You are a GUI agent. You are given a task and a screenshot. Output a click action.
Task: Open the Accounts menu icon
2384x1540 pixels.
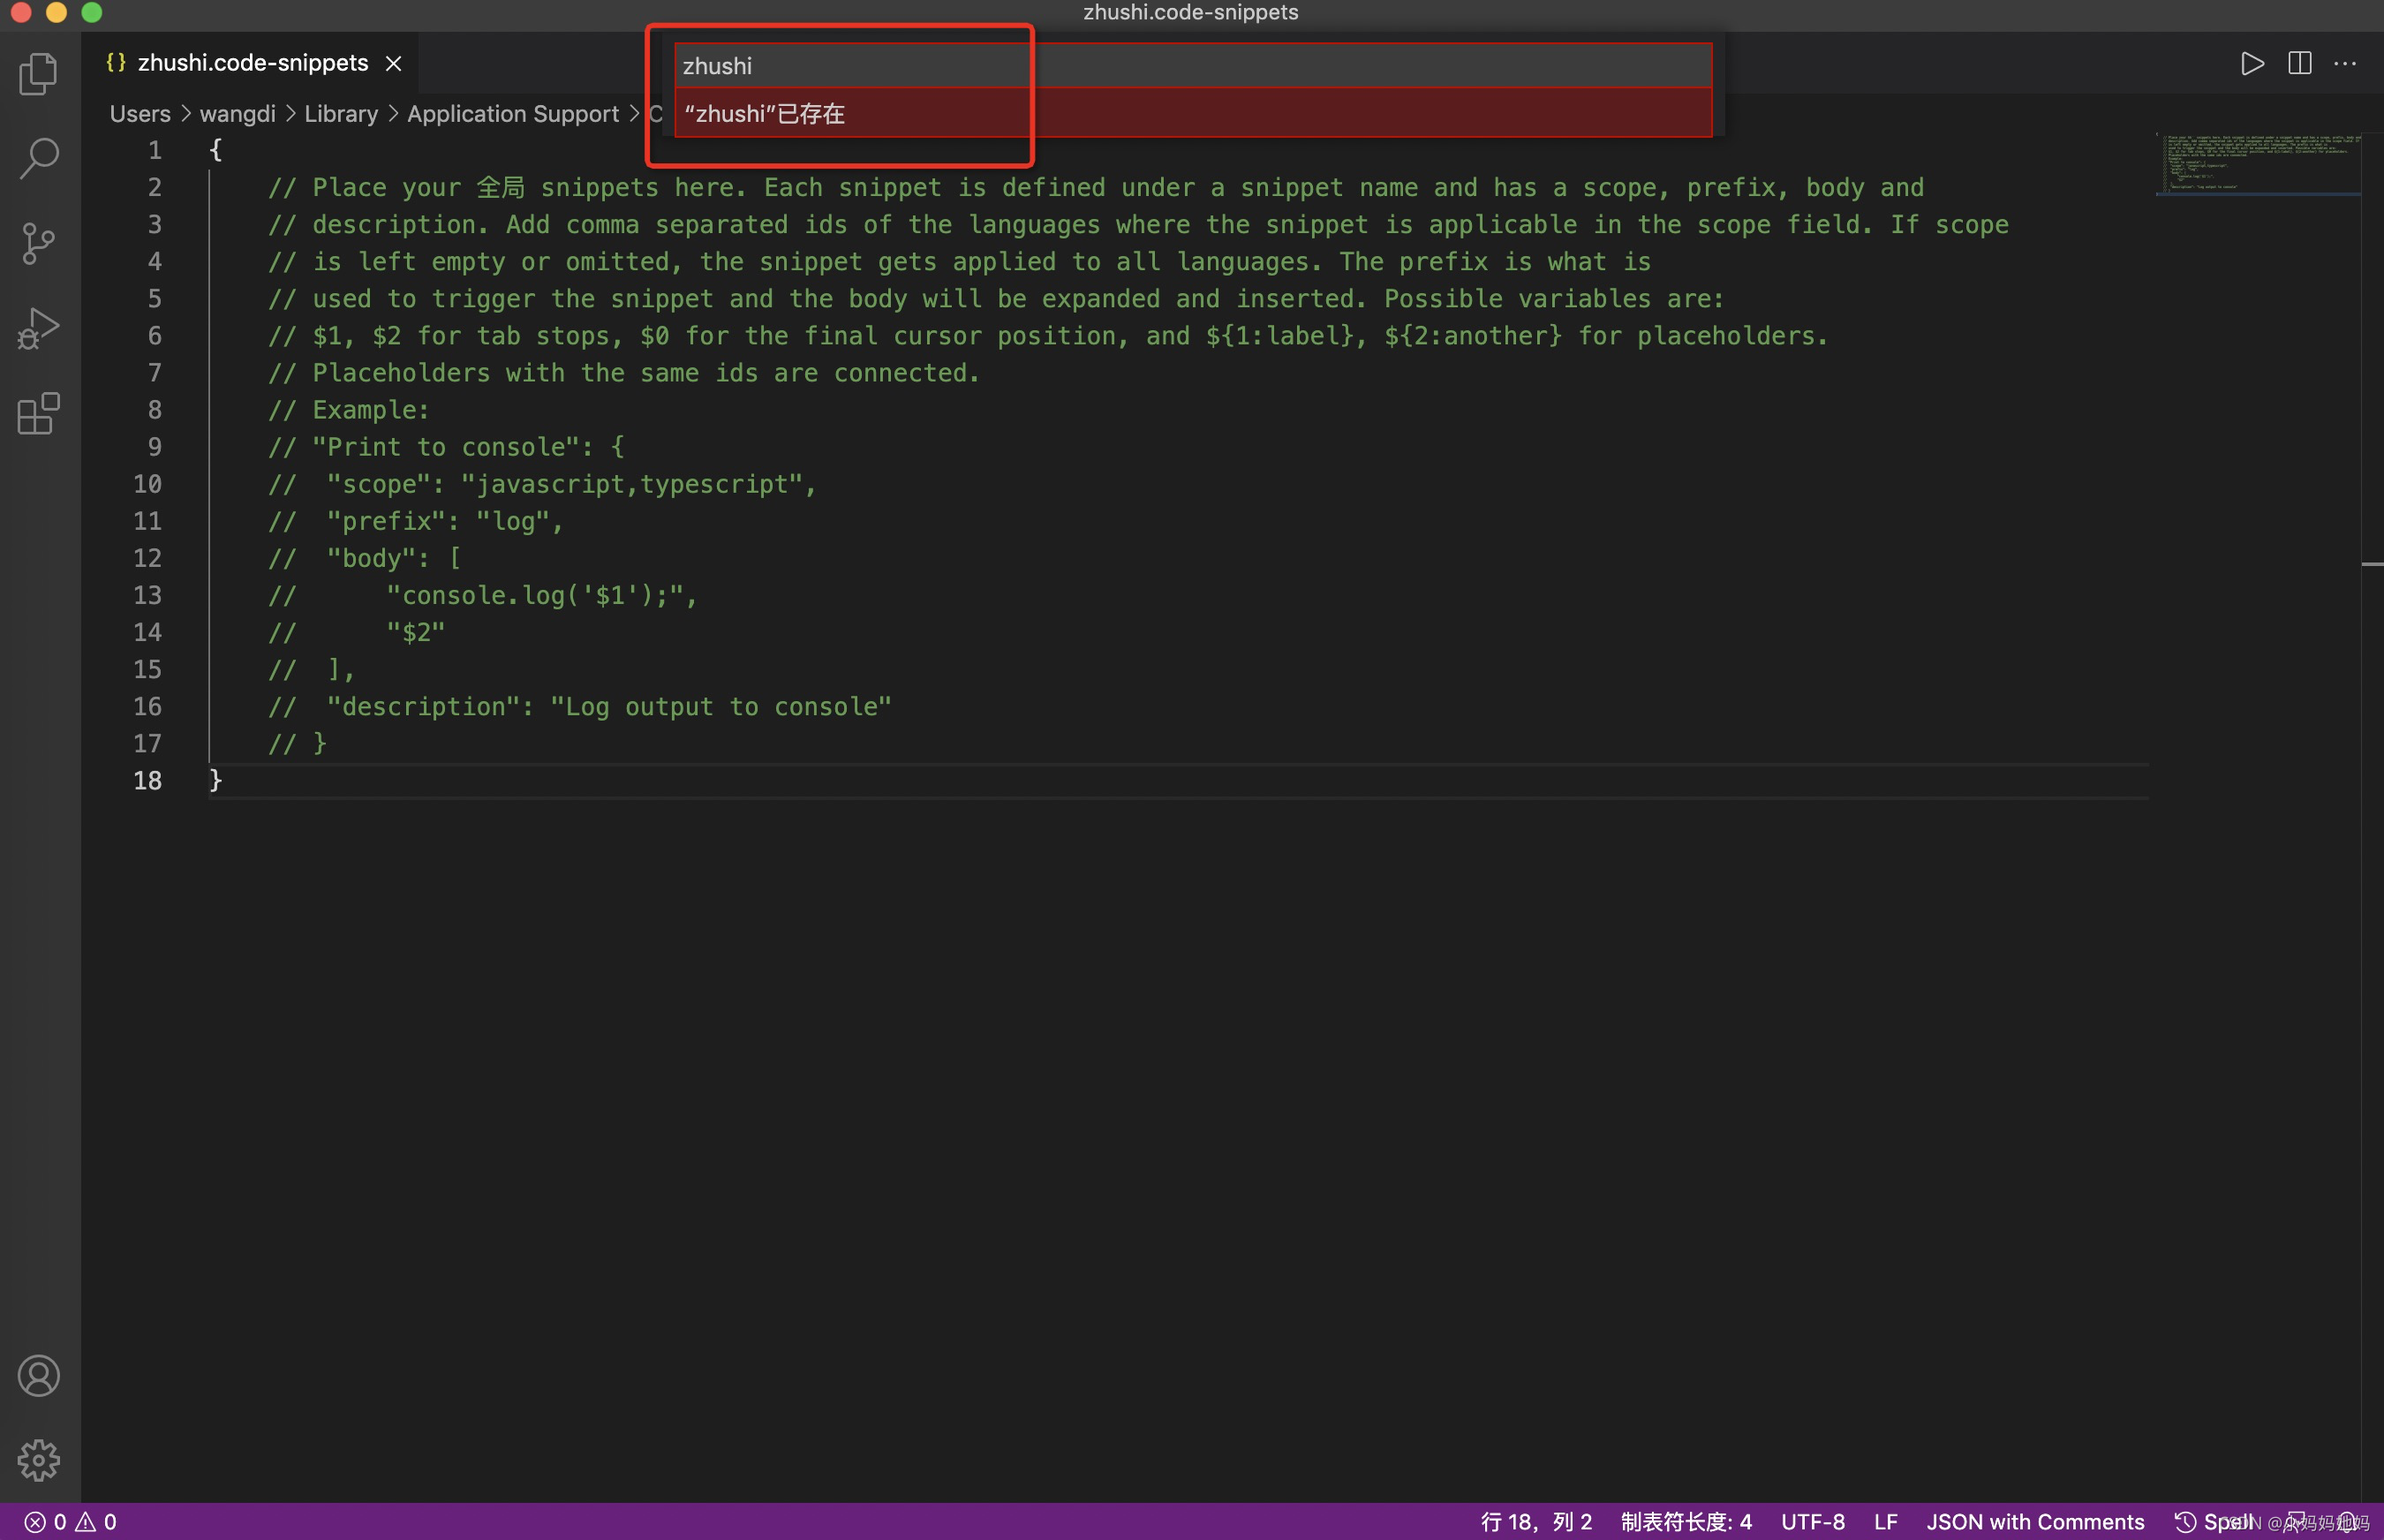pyautogui.click(x=38, y=1376)
